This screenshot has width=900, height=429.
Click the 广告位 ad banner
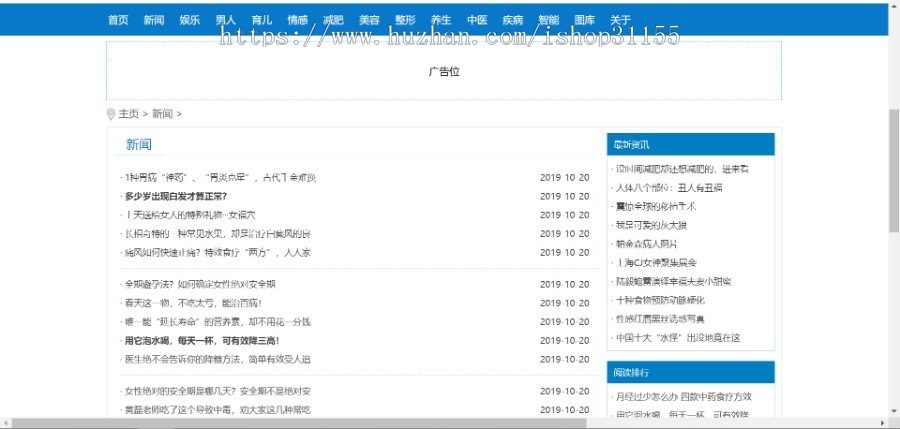(444, 71)
